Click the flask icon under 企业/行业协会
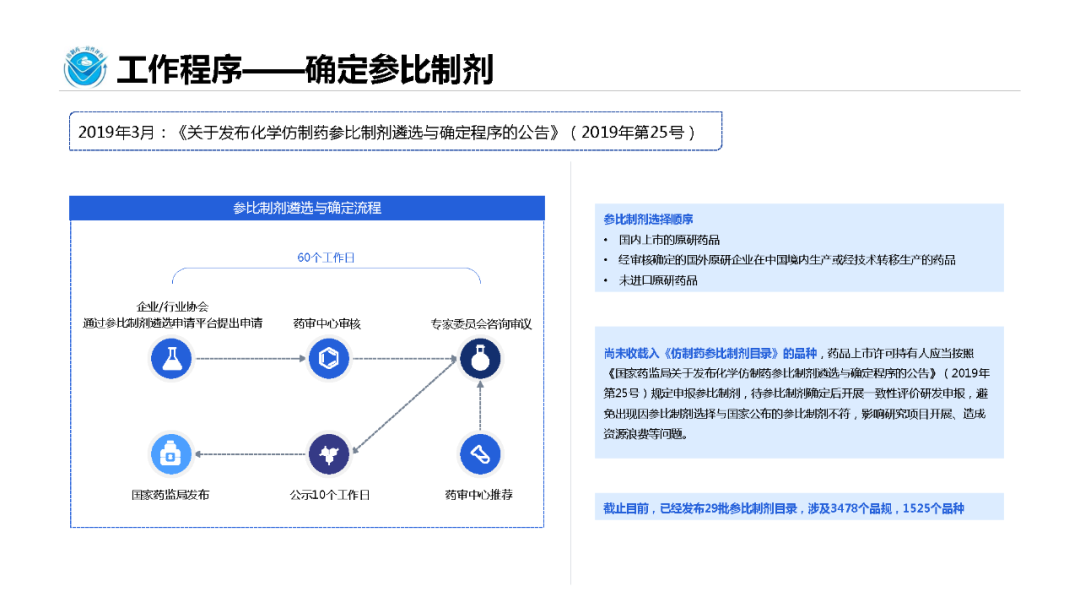The height and width of the screenshot is (608, 1080). [171, 359]
